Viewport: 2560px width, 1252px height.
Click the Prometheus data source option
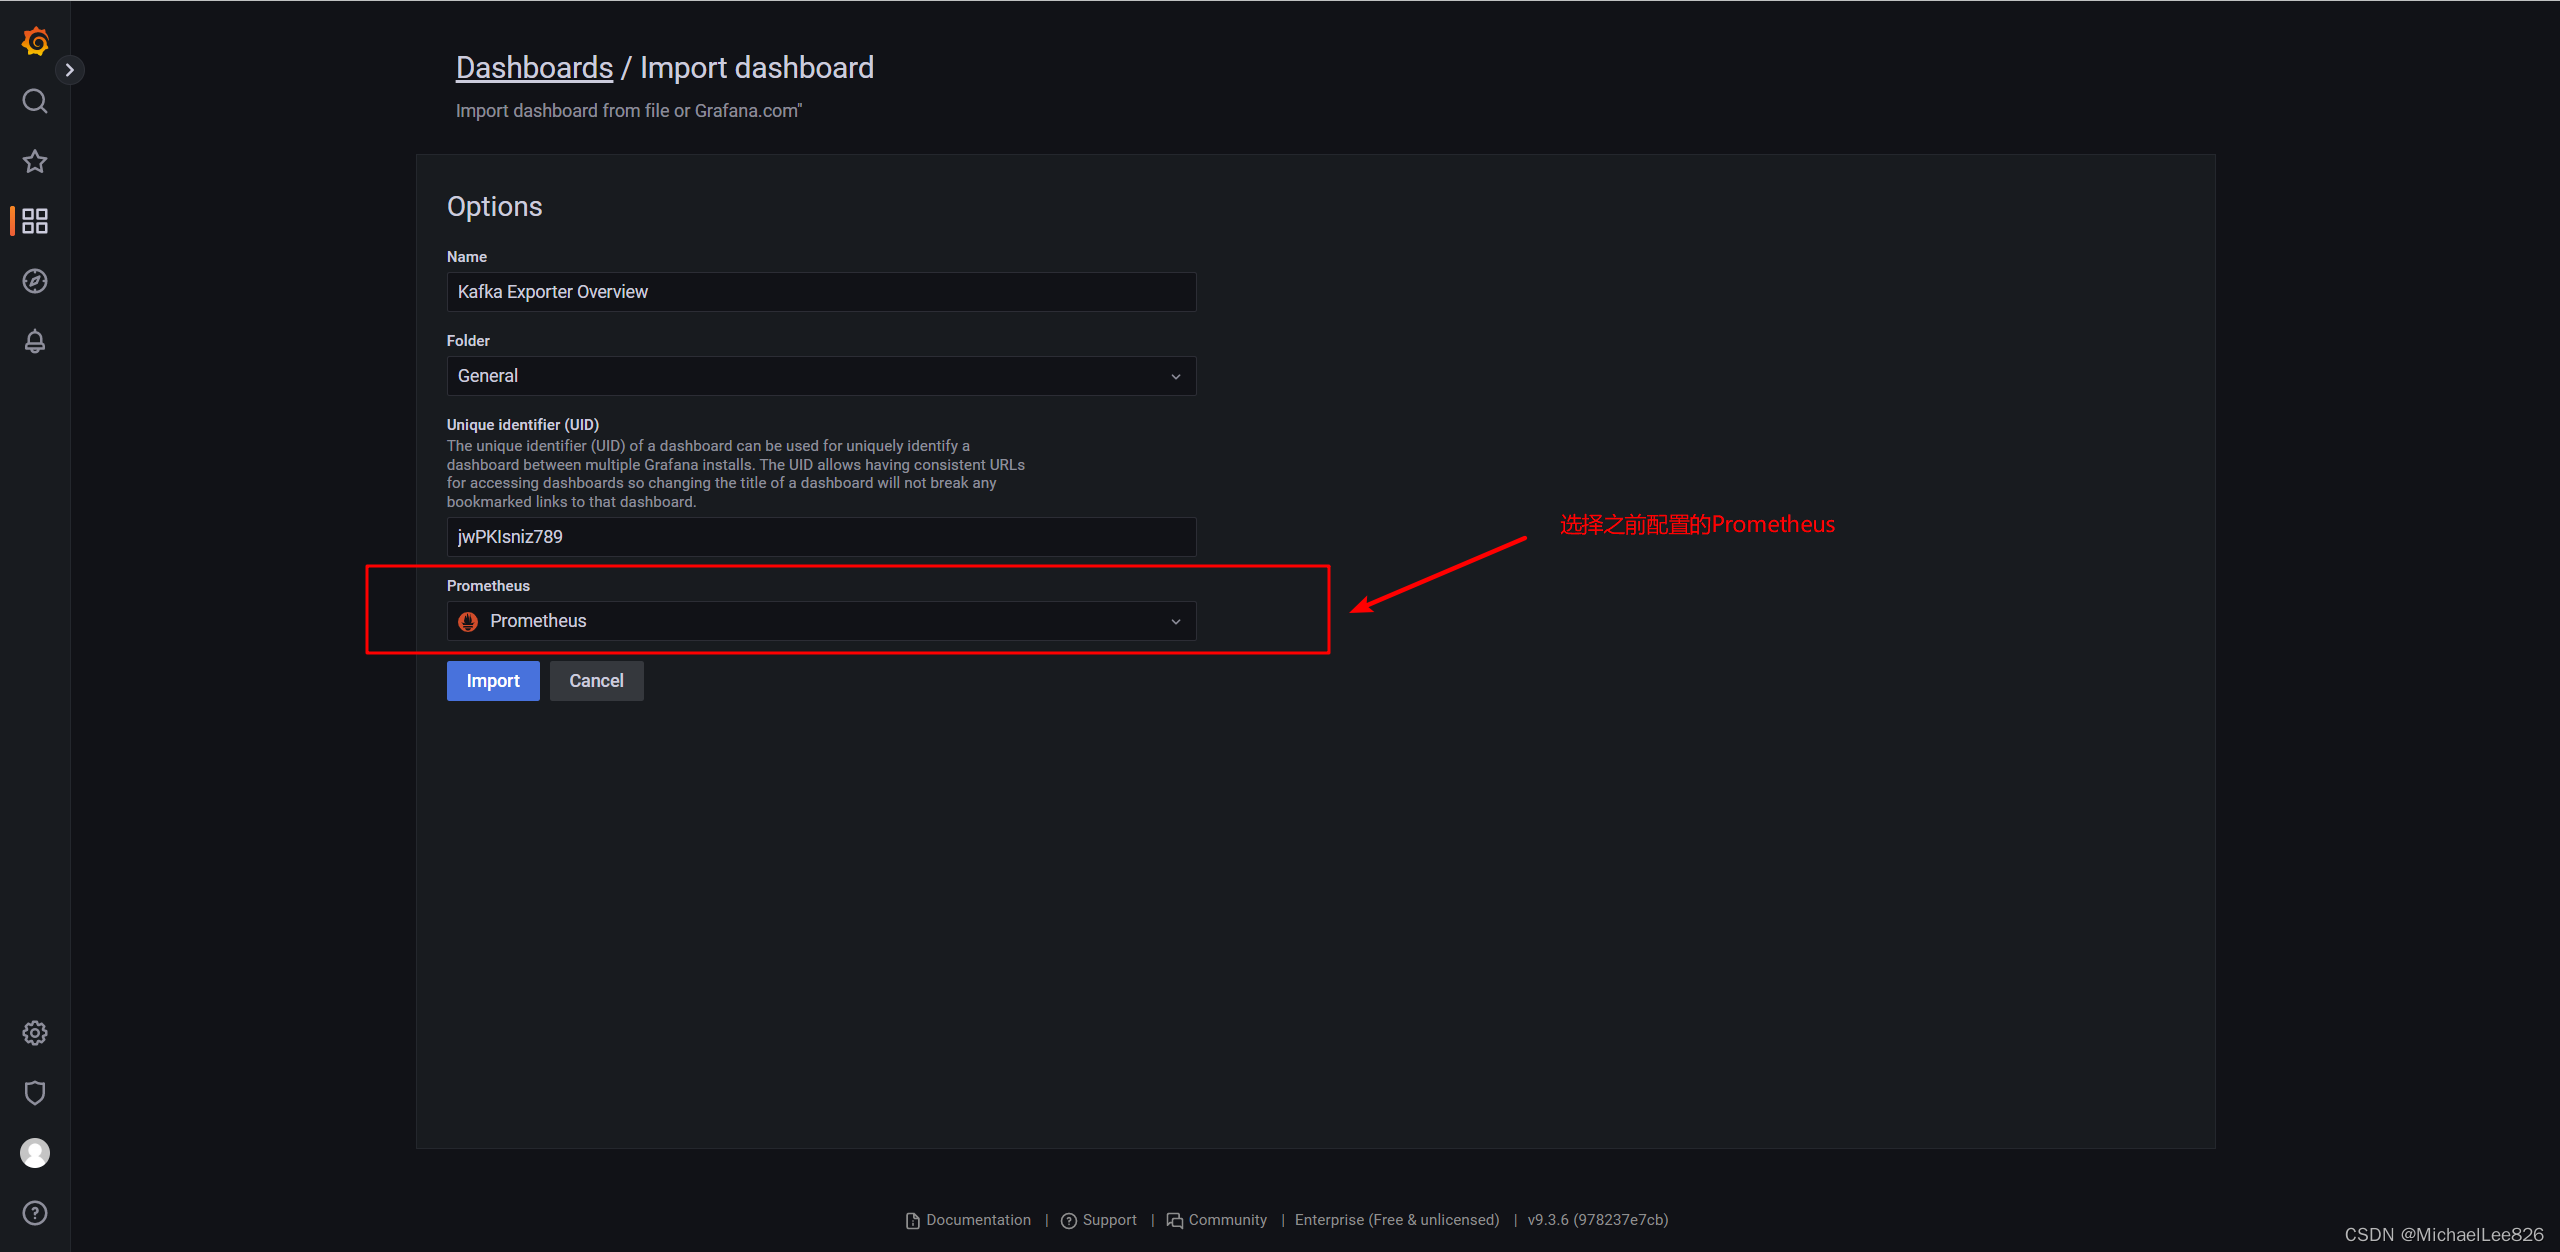pos(816,620)
